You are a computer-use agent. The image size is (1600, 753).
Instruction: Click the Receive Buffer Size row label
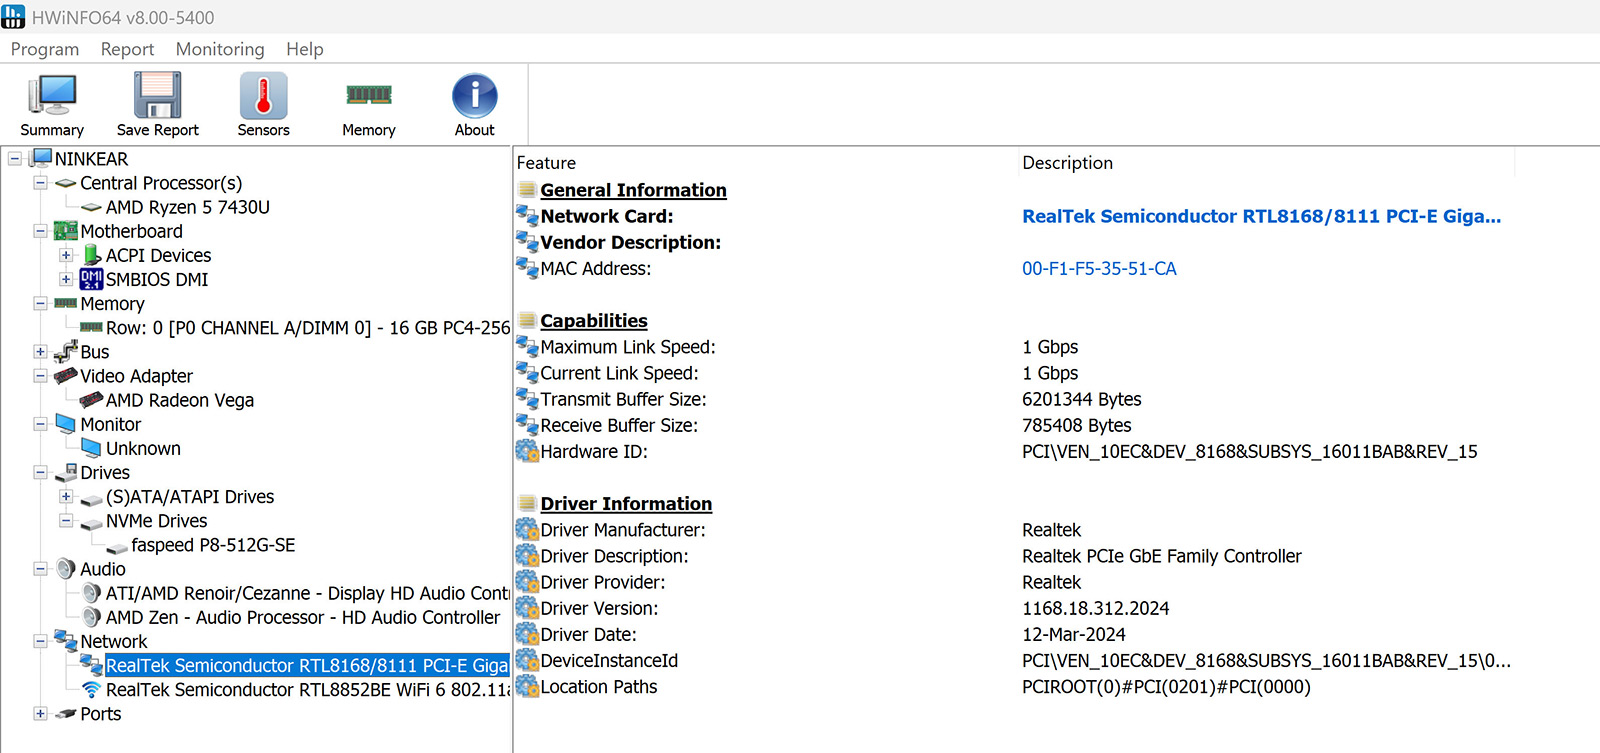pos(619,425)
